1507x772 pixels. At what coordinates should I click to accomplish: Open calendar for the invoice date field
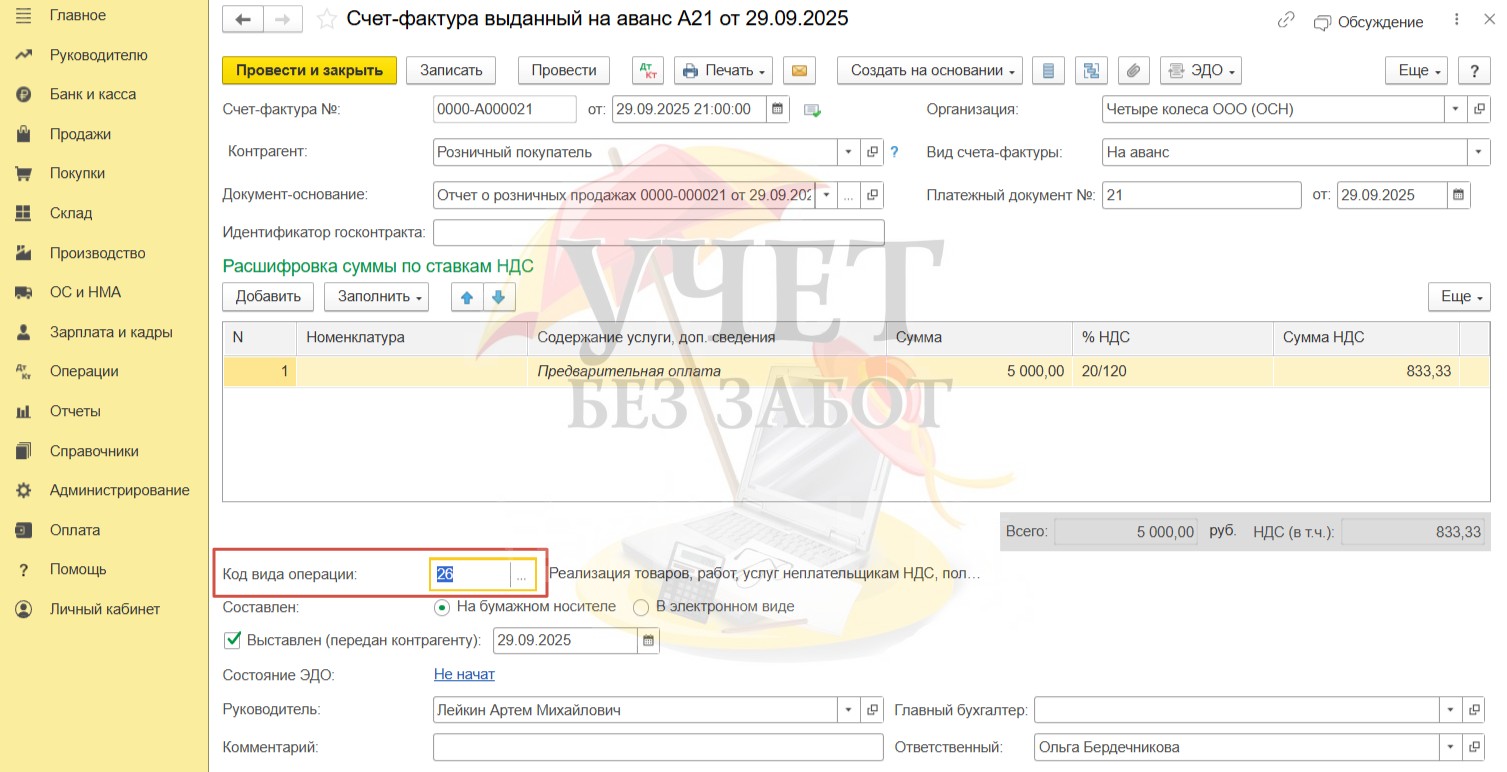pos(779,109)
